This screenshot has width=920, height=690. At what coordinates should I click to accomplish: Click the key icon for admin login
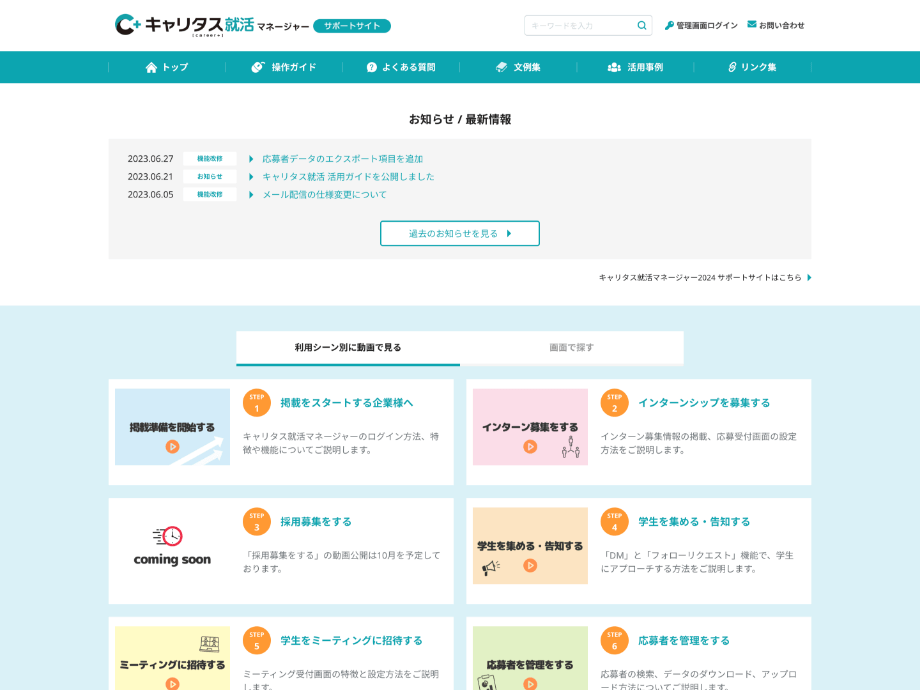669,25
